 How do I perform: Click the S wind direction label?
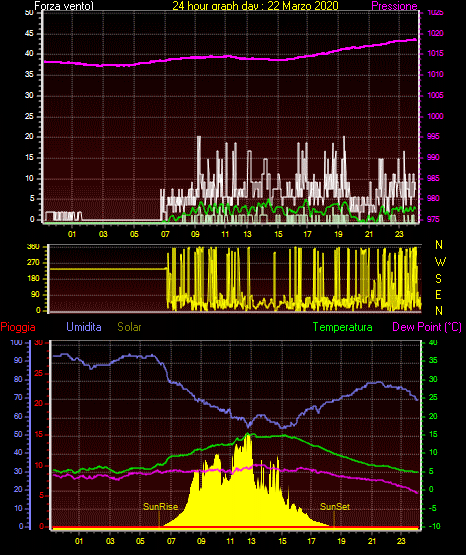click(438, 279)
